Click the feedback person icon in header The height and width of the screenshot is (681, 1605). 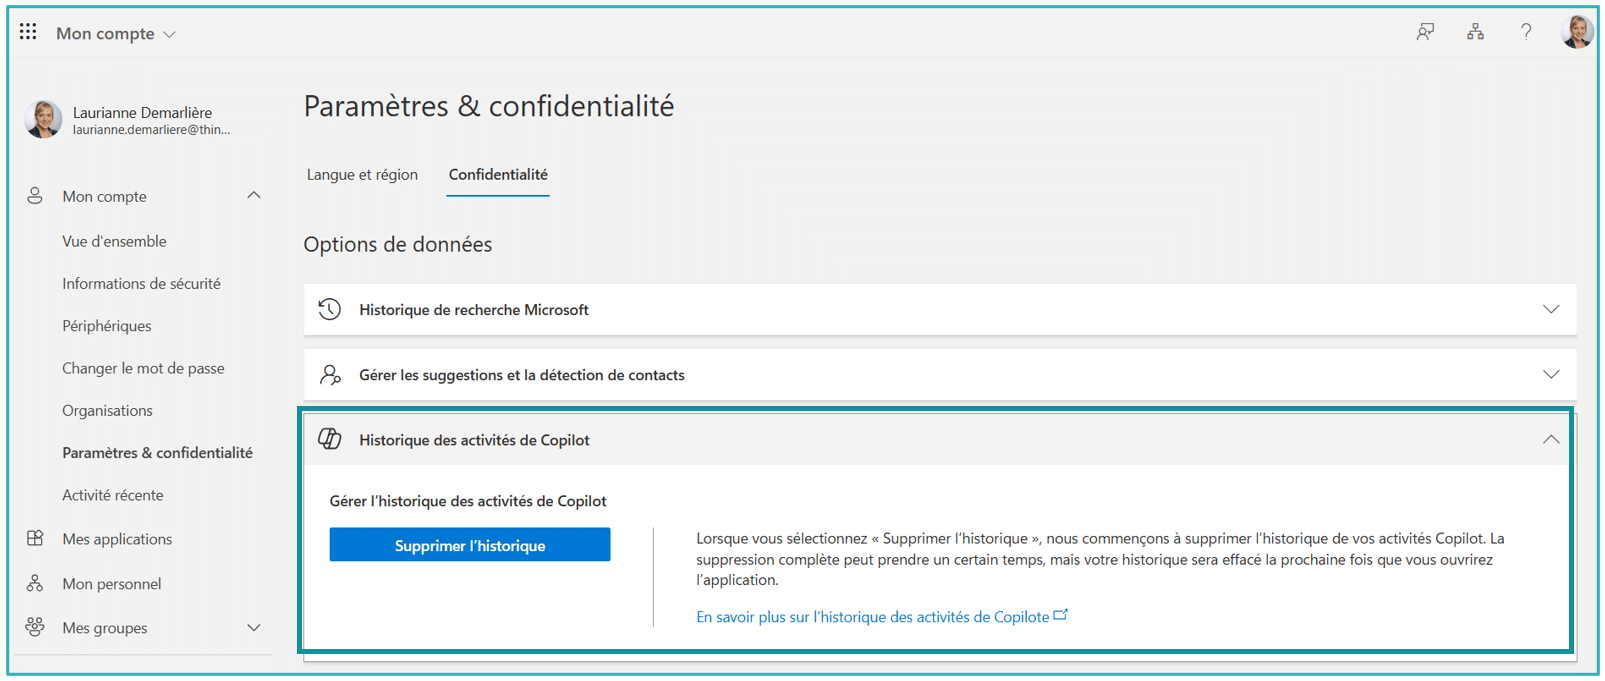(x=1425, y=32)
